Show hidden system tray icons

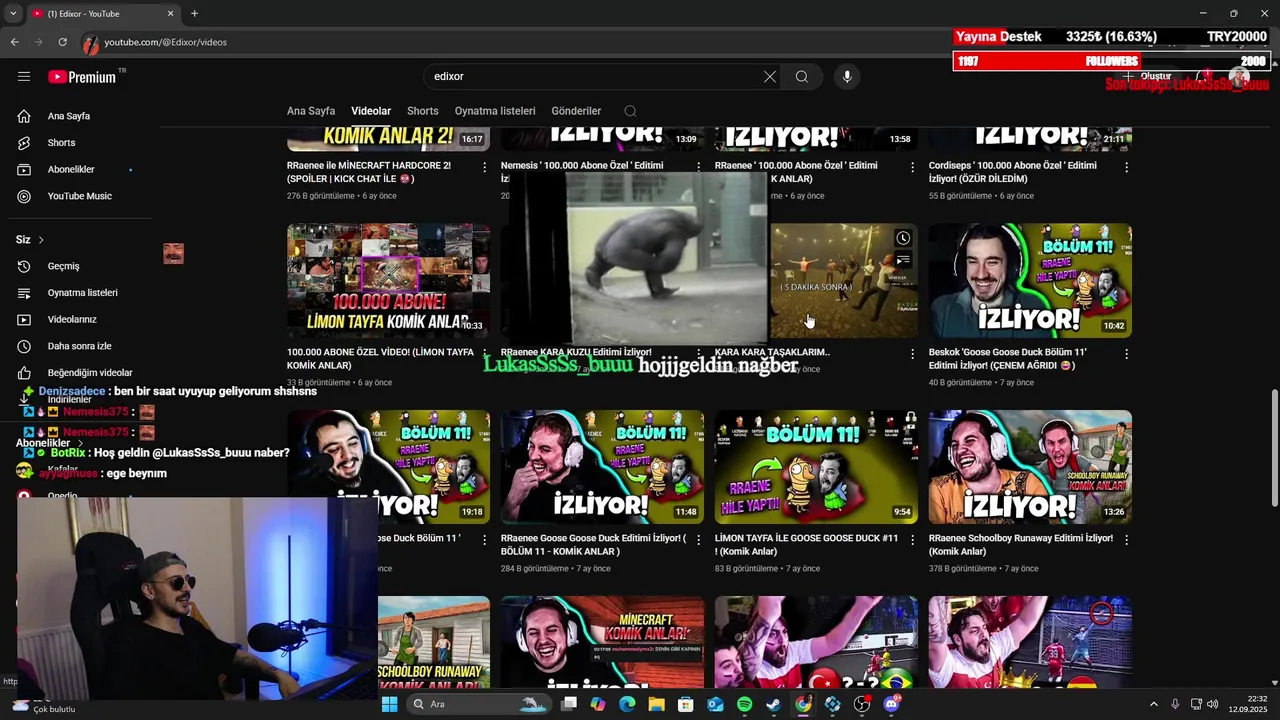(1153, 705)
